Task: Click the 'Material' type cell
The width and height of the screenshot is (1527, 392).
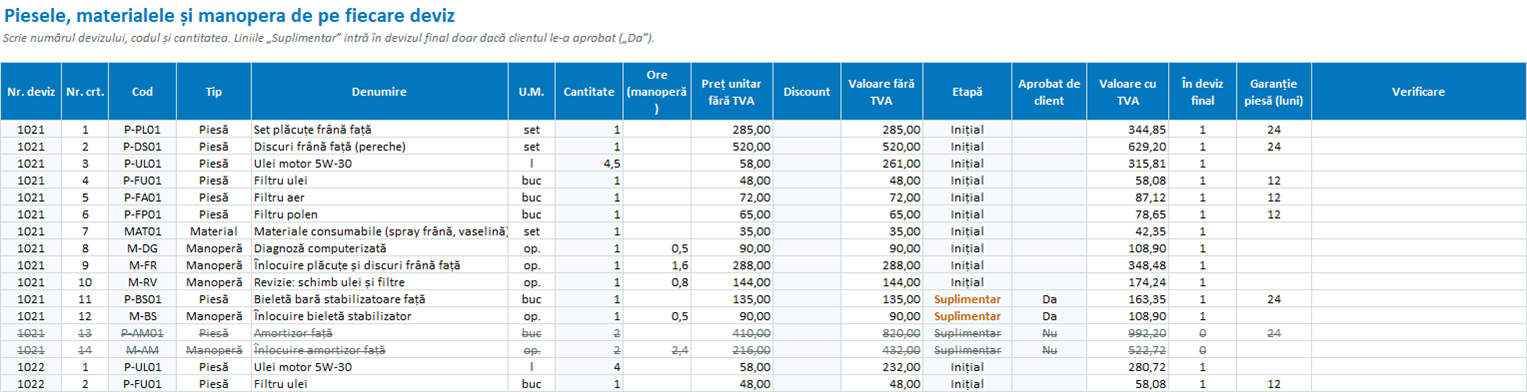Action: click(214, 231)
